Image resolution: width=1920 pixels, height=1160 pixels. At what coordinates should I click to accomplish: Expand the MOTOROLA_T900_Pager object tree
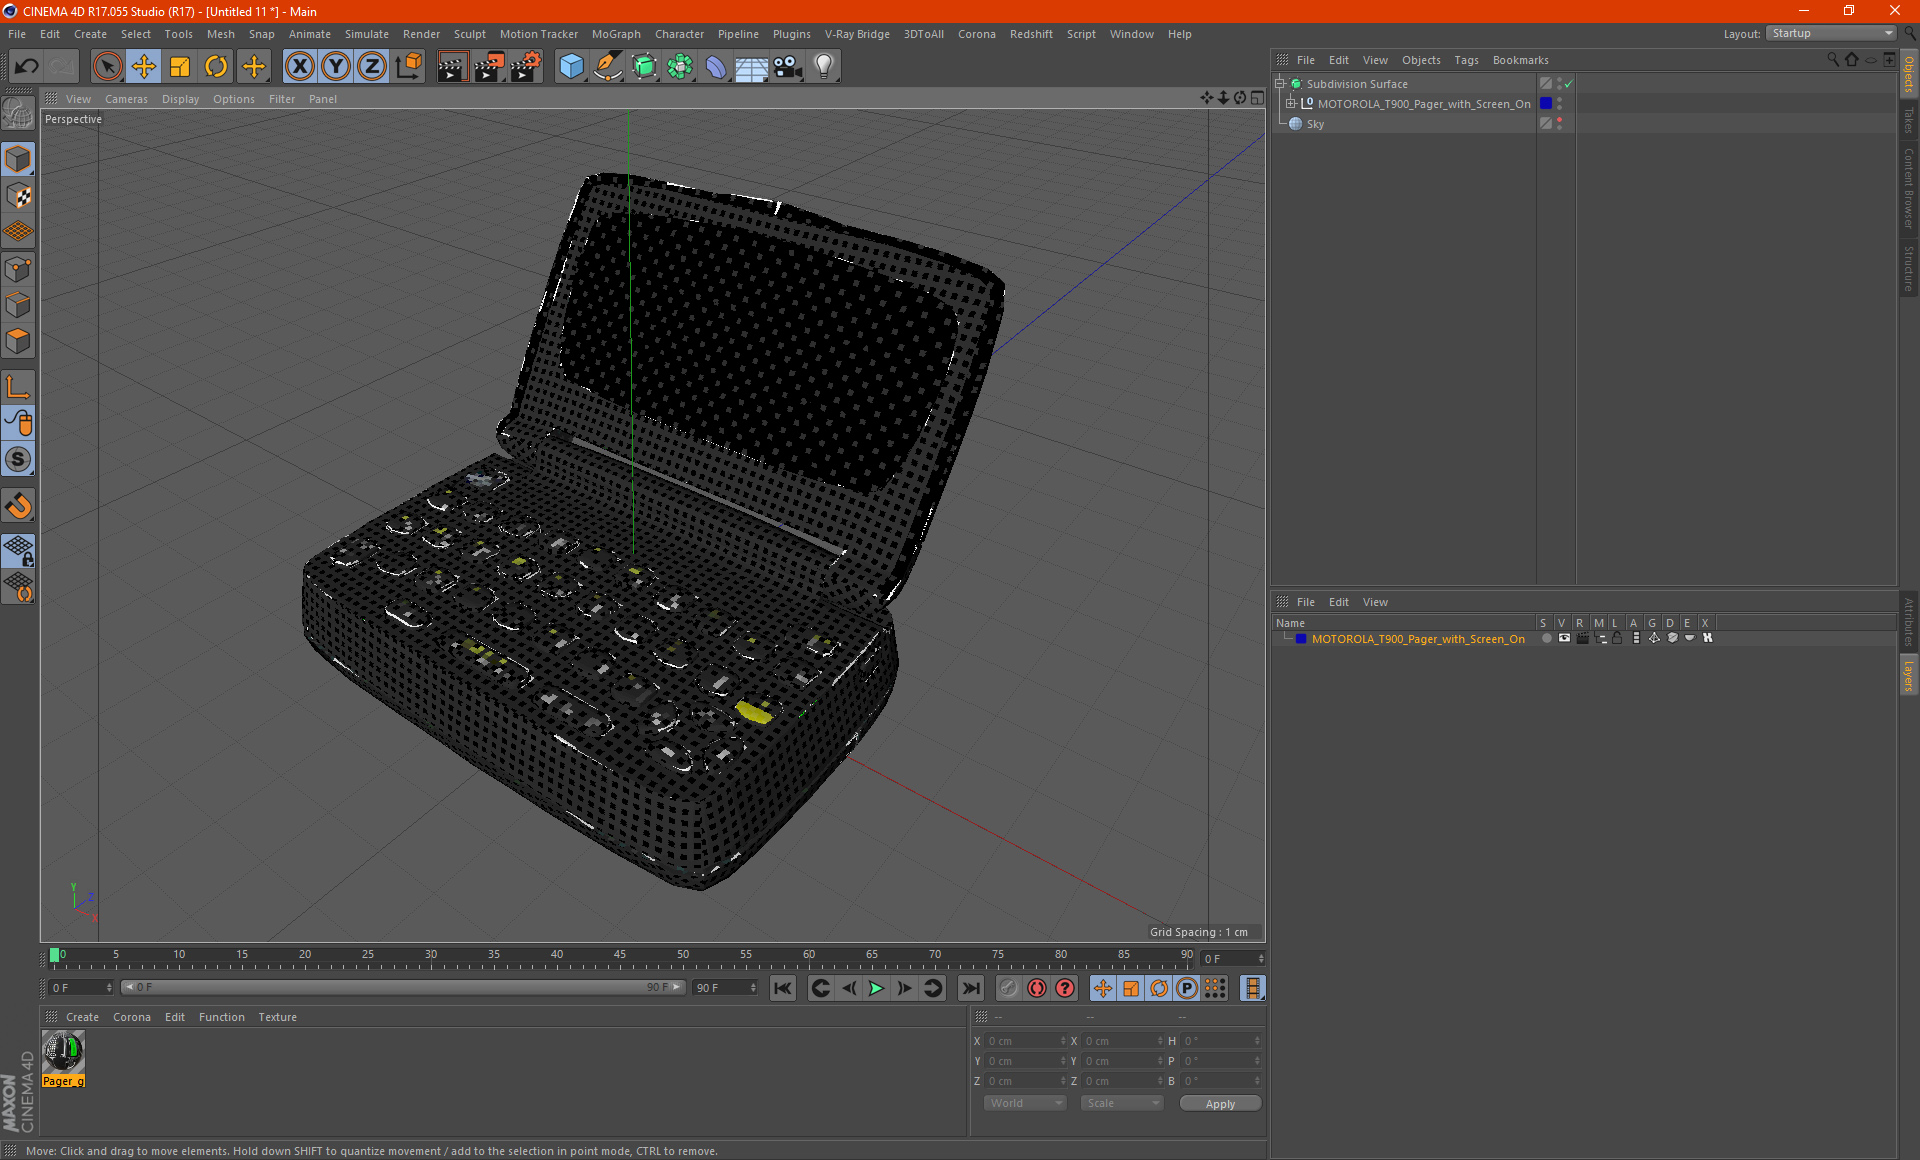[x=1291, y=104]
